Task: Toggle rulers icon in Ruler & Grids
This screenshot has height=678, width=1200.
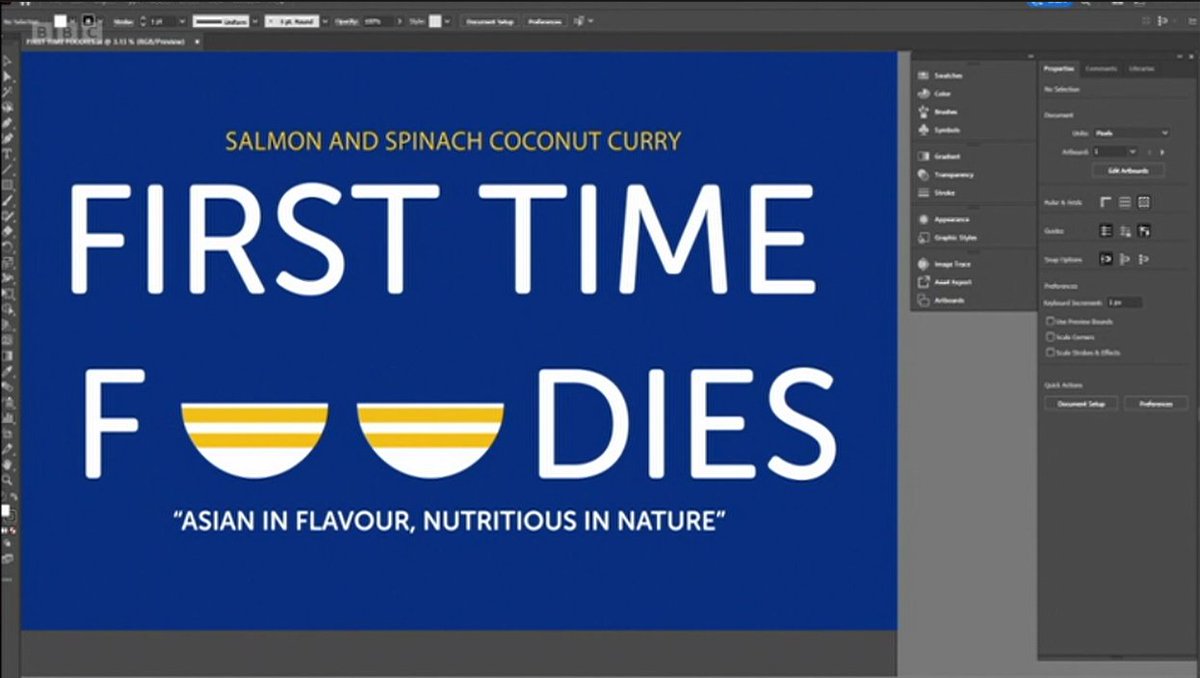Action: (1106, 202)
